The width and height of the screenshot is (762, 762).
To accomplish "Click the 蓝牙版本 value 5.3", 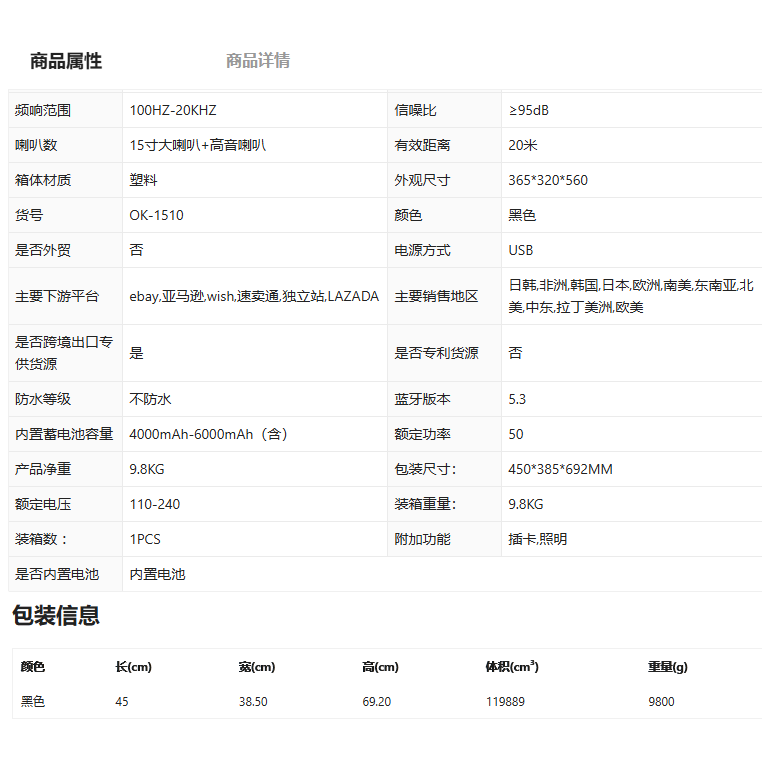I will pyautogui.click(x=517, y=399).
